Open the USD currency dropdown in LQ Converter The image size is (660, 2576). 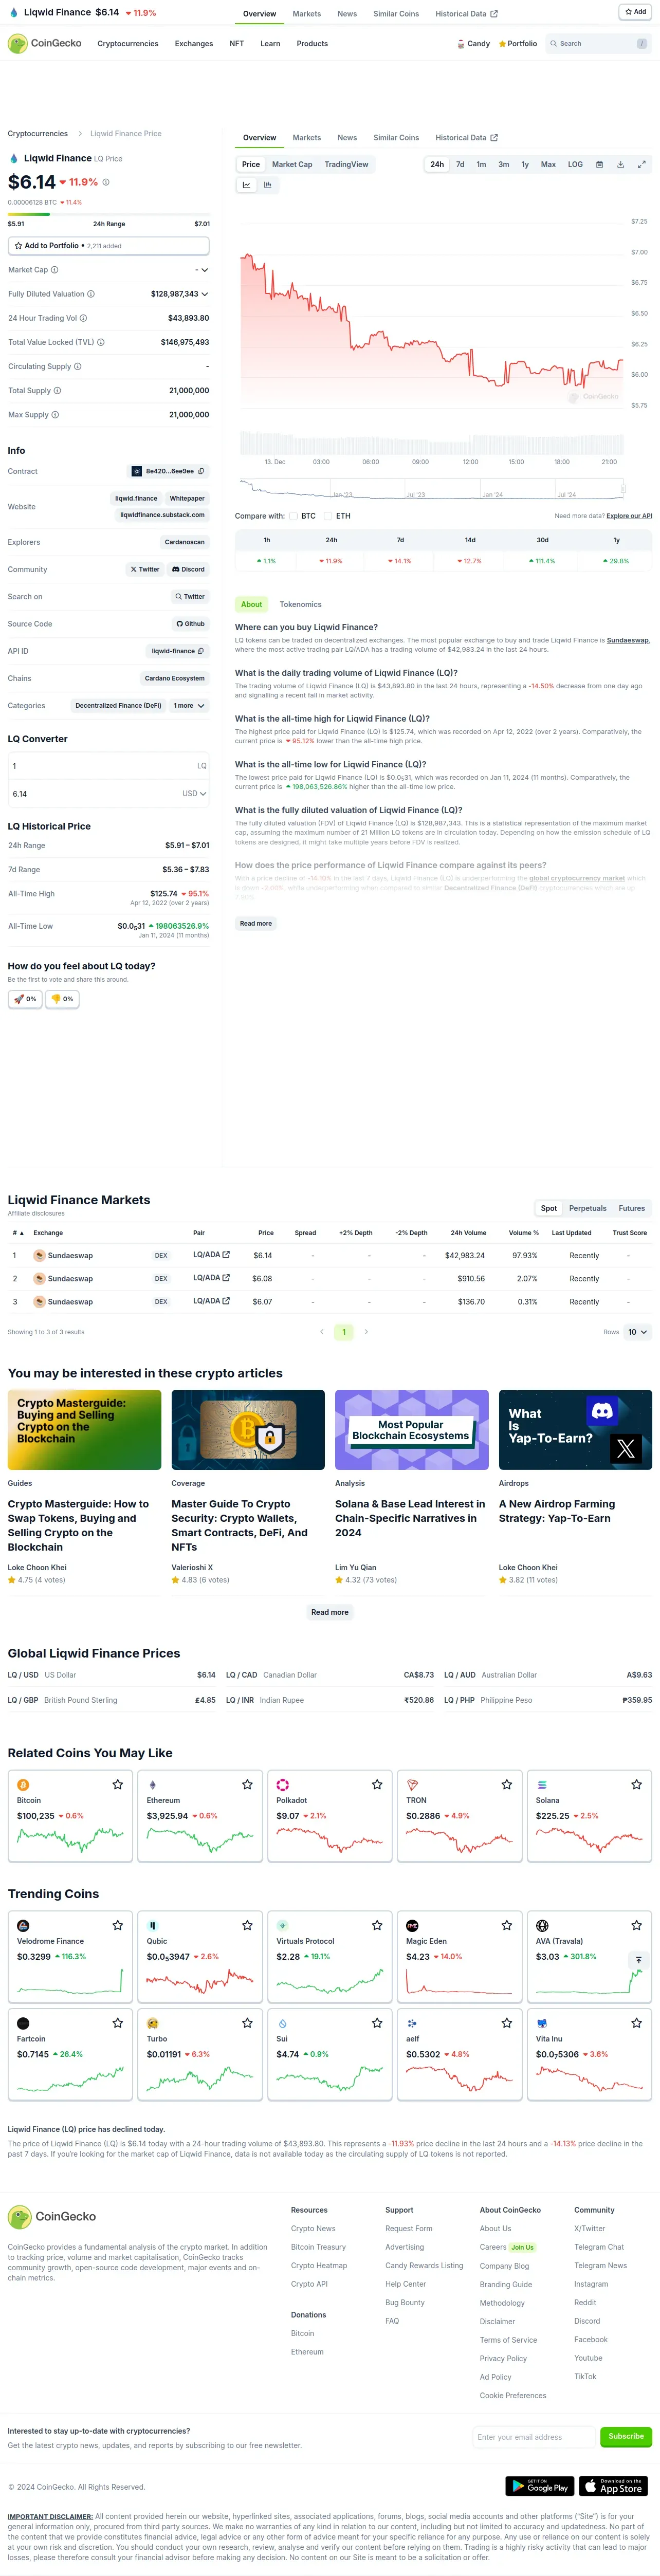(x=195, y=794)
